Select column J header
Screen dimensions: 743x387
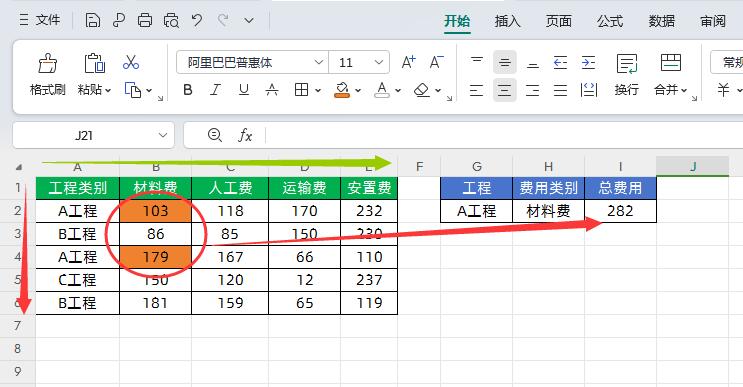click(x=693, y=167)
